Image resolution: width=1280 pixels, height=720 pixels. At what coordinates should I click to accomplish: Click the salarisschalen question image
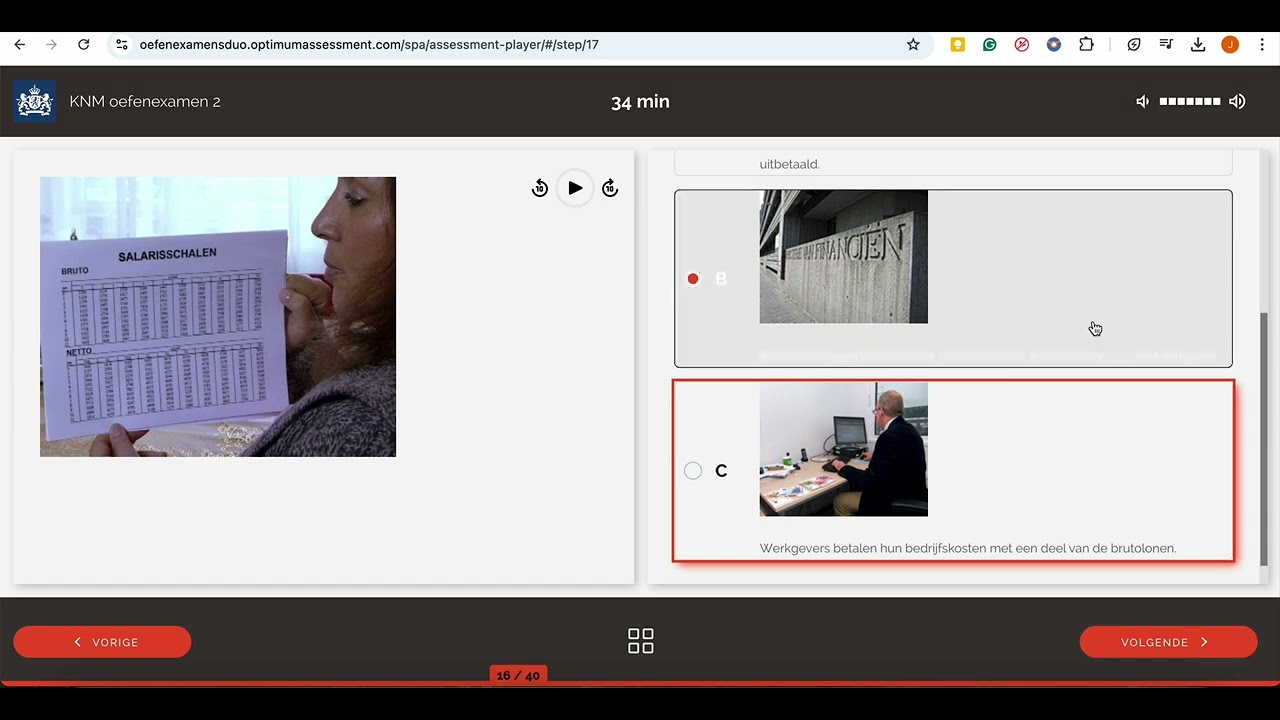point(218,317)
